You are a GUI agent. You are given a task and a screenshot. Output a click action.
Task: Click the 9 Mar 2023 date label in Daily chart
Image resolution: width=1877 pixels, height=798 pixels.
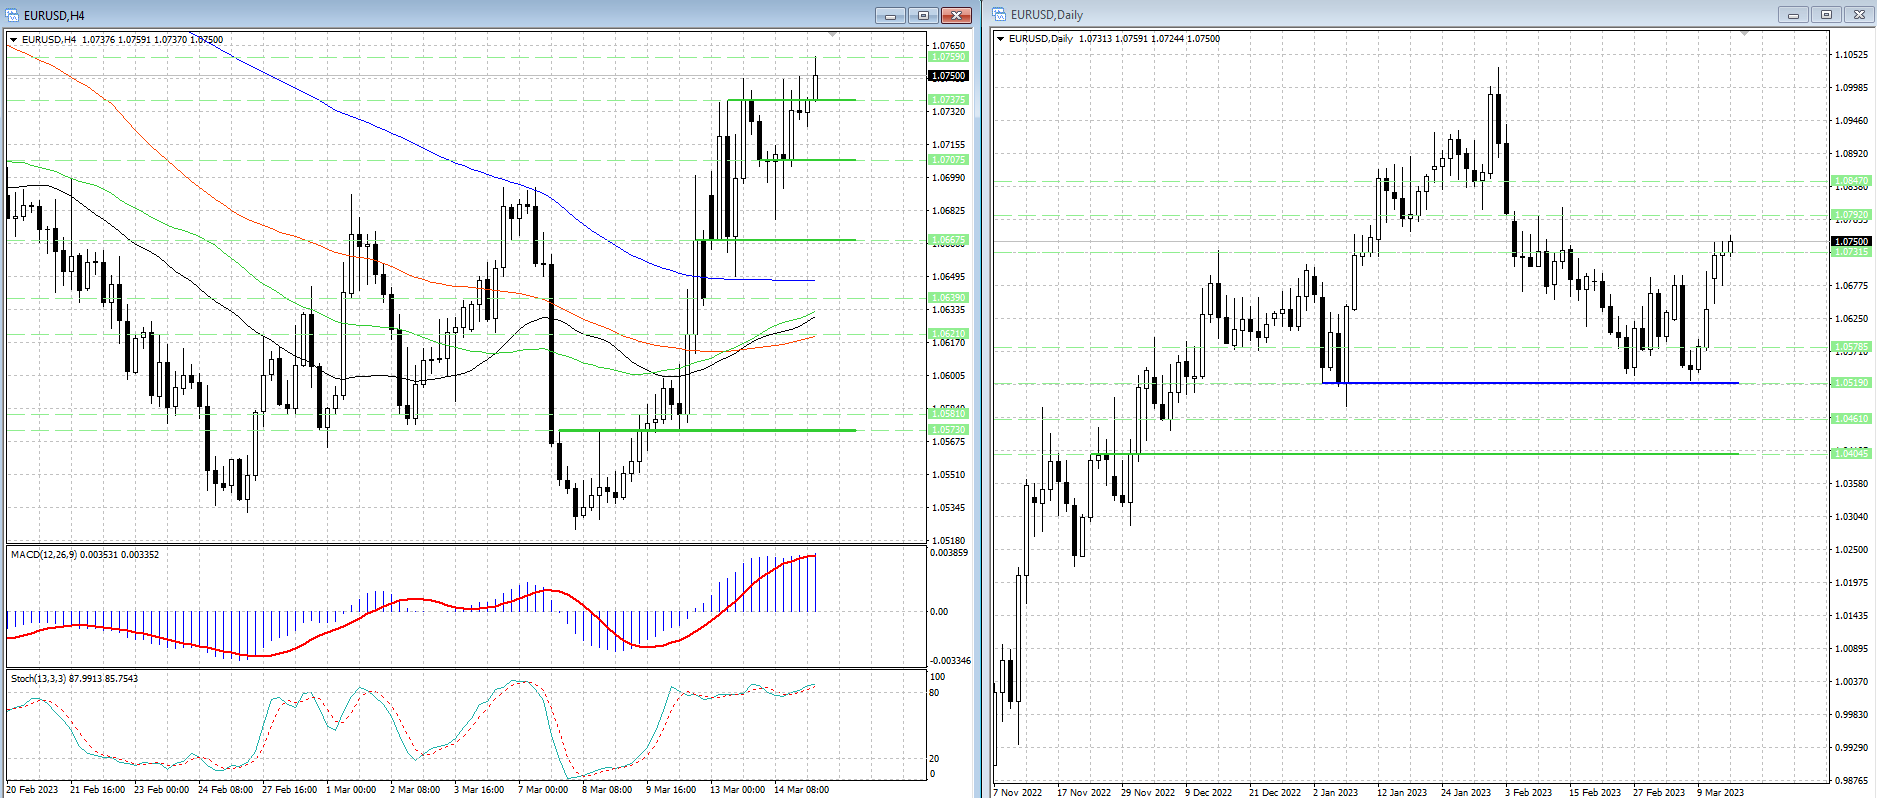click(x=1720, y=793)
